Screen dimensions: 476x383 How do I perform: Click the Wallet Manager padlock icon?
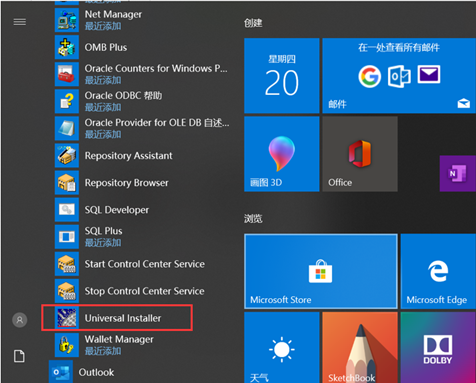pyautogui.click(x=67, y=345)
